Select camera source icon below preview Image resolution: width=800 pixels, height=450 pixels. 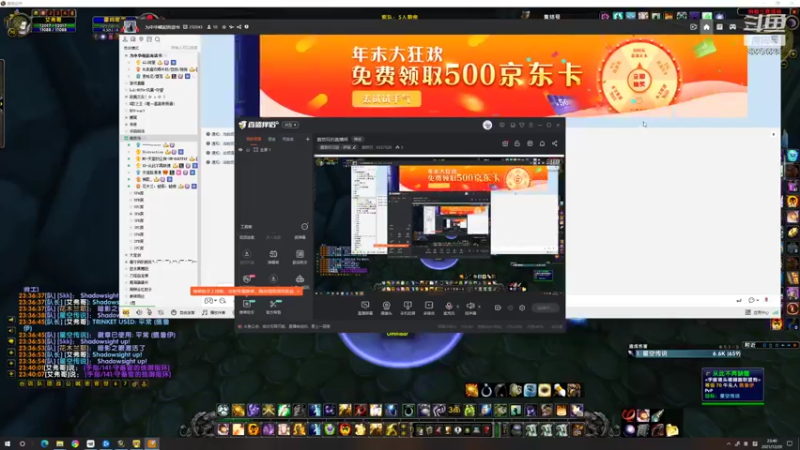pyautogui.click(x=386, y=305)
